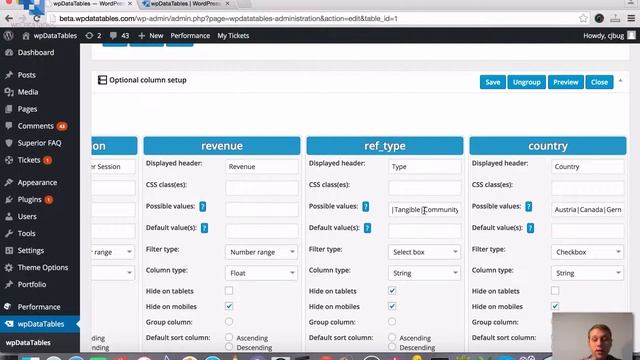Open Tickets sidebar item
Viewport: 640px width, 360px height.
tap(29, 160)
